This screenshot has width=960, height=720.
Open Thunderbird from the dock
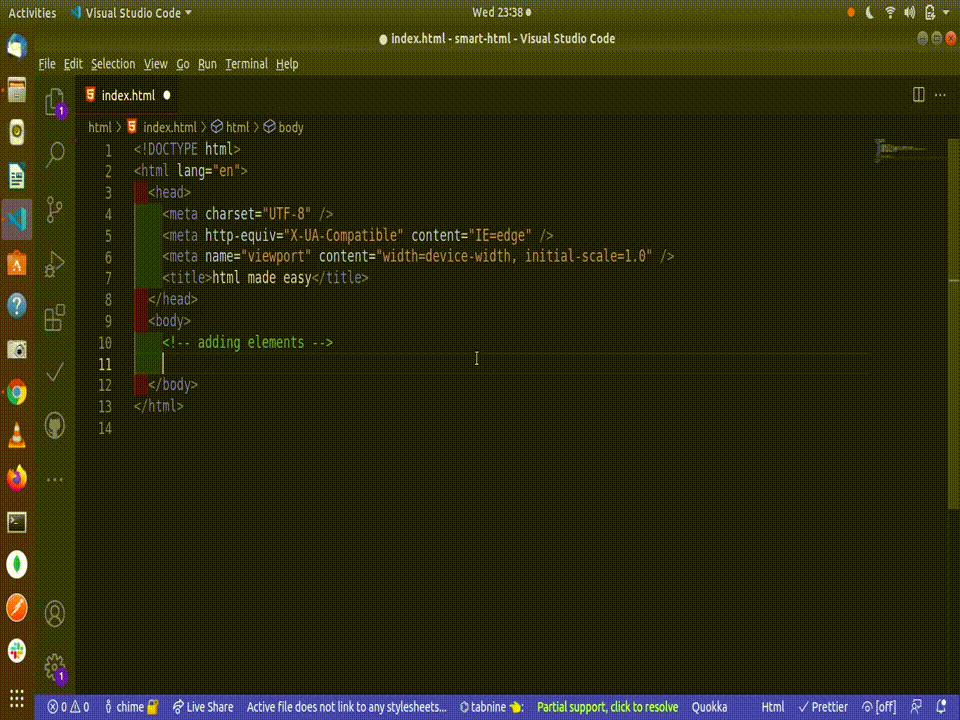17,46
